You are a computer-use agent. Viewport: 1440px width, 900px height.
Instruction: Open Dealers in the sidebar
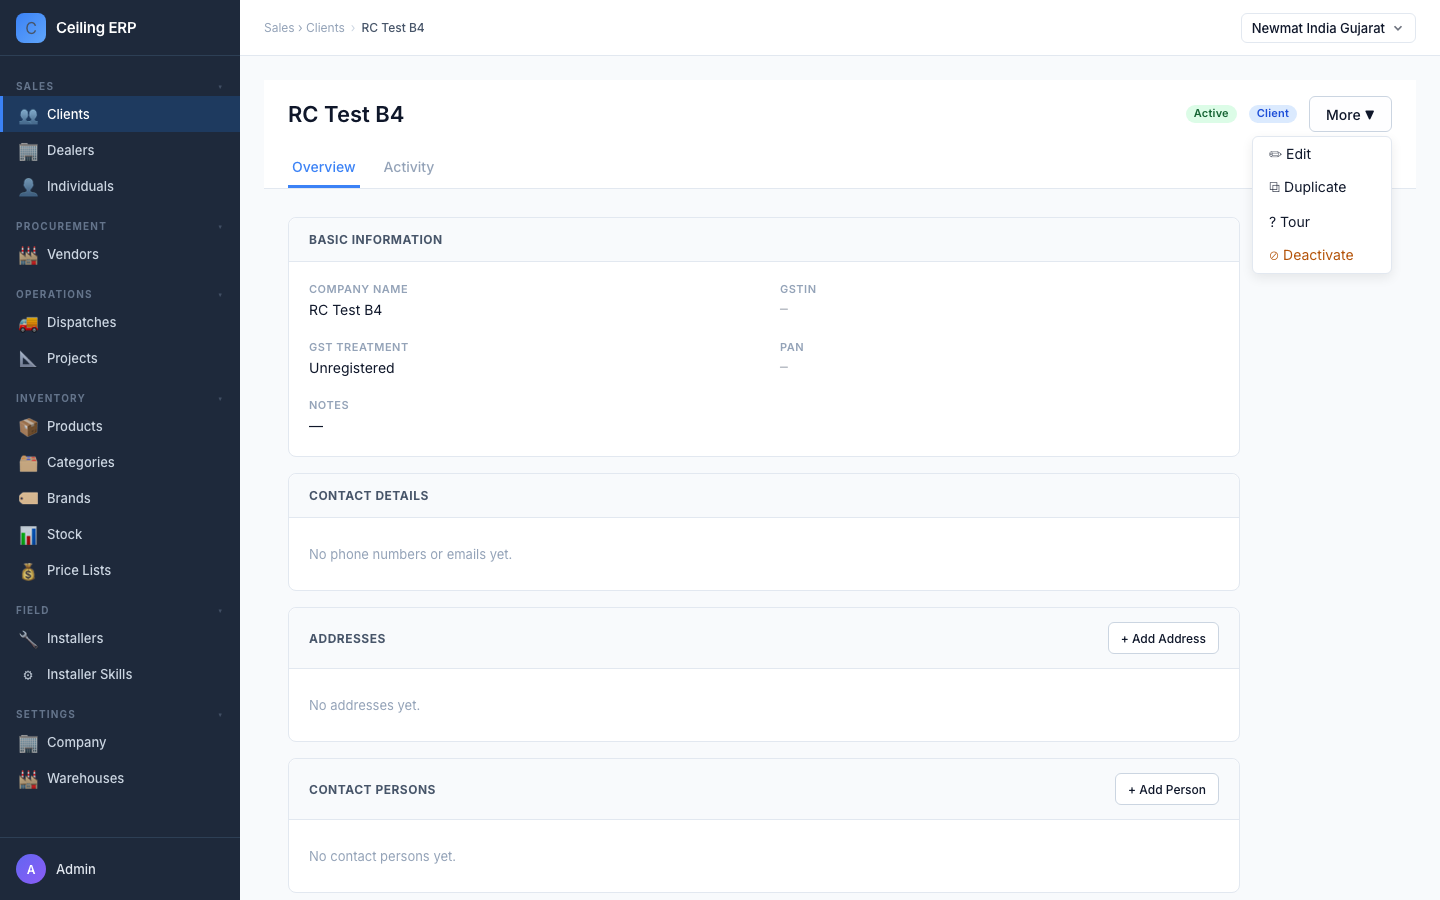click(x=120, y=150)
